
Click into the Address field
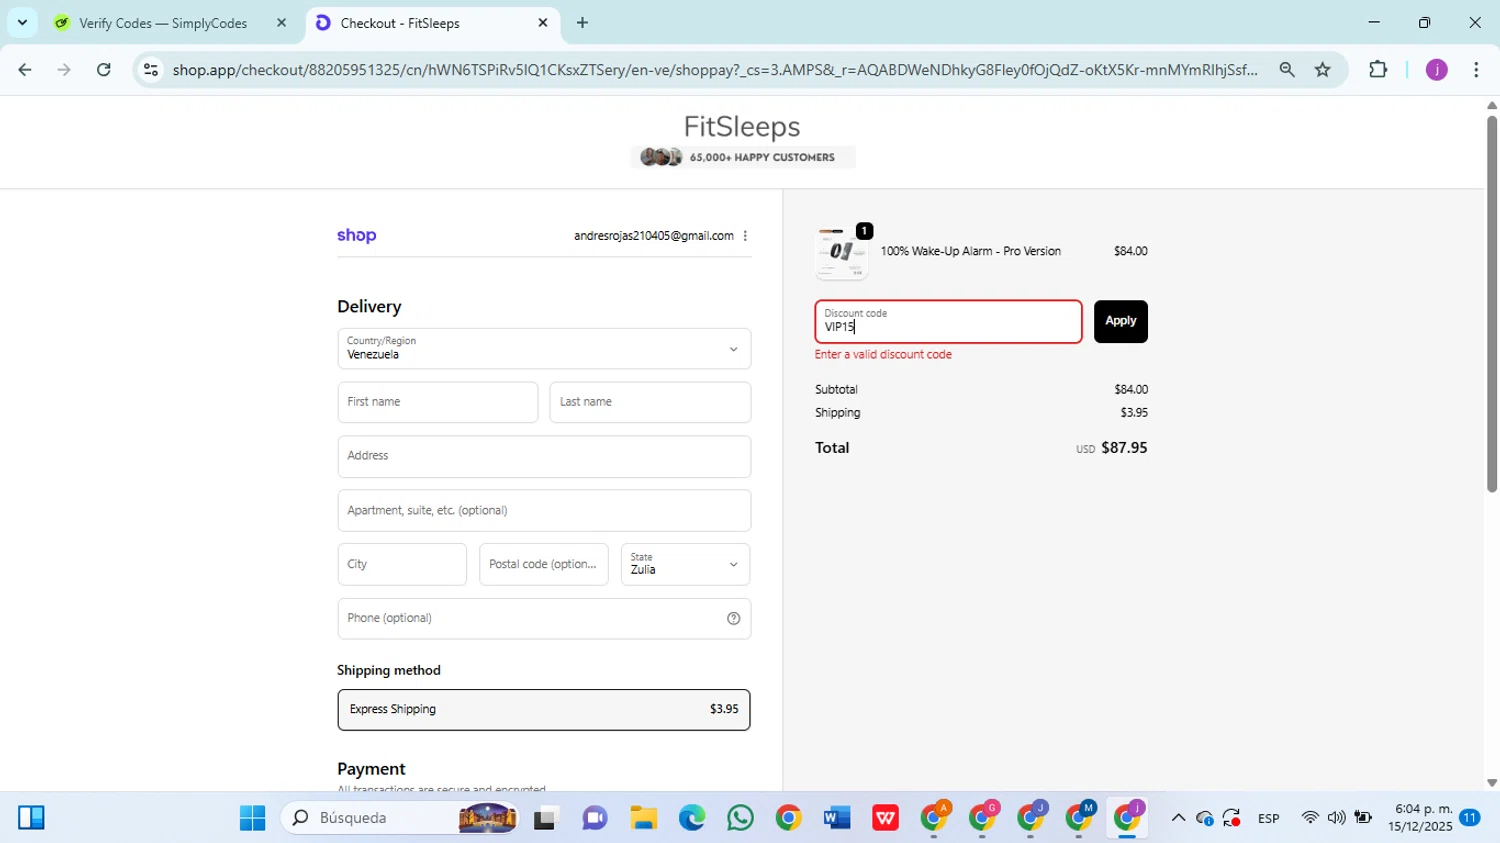[544, 456]
